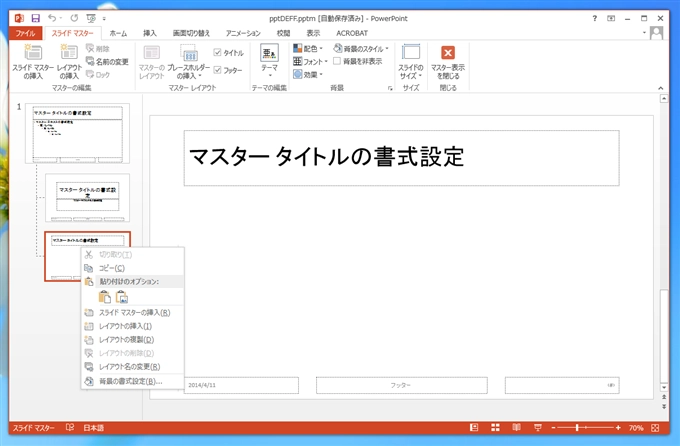Viewport: 680px width, 446px height.
Task: Click the zoom out minus button
Action: (x=553, y=428)
